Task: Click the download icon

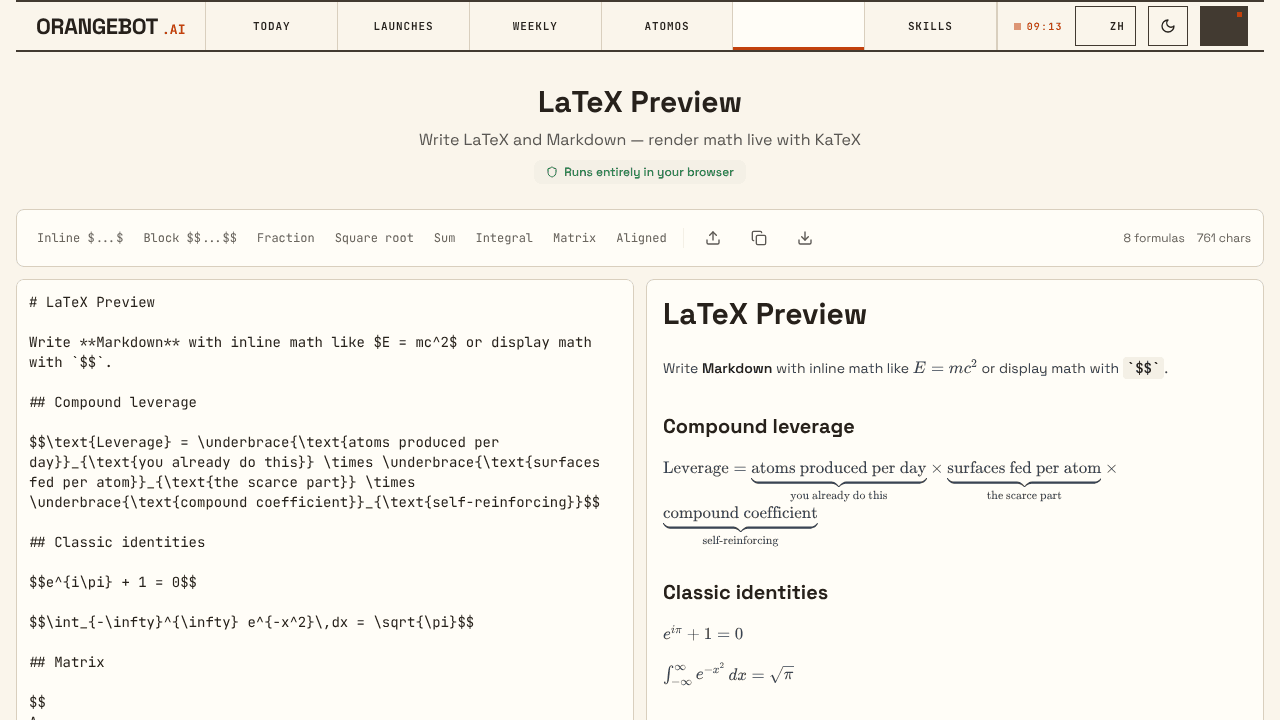Action: tap(805, 238)
